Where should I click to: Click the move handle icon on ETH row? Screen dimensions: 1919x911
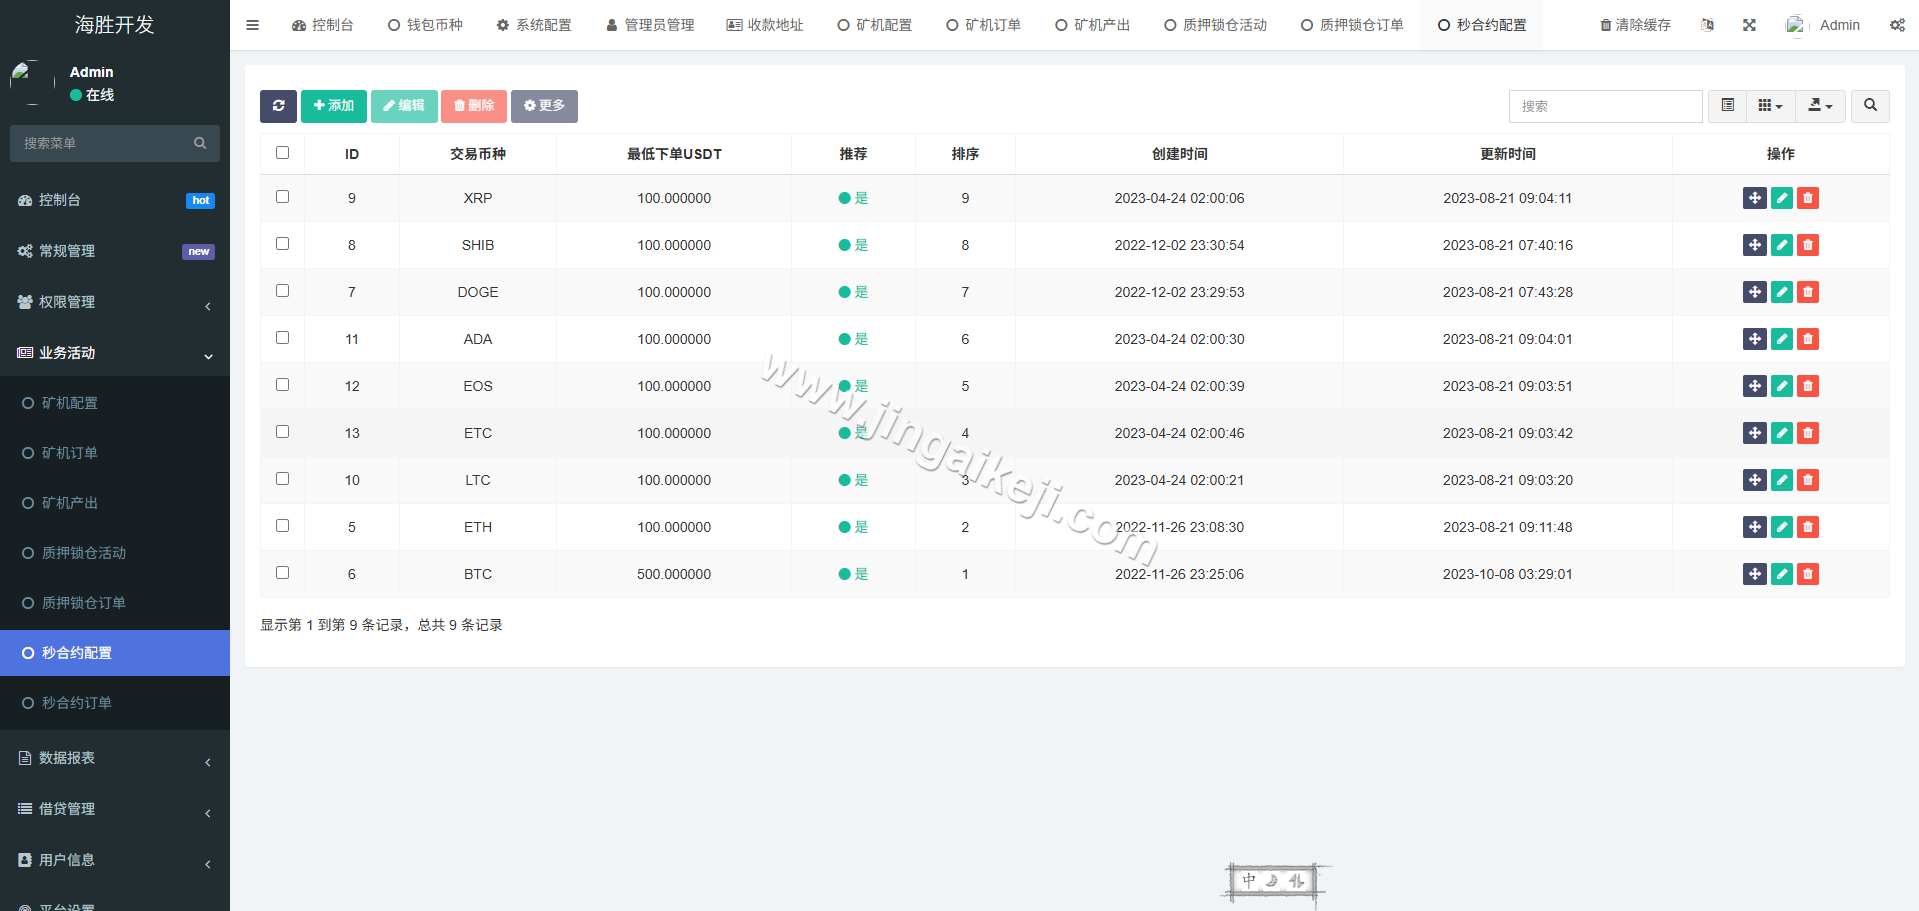pos(1755,527)
